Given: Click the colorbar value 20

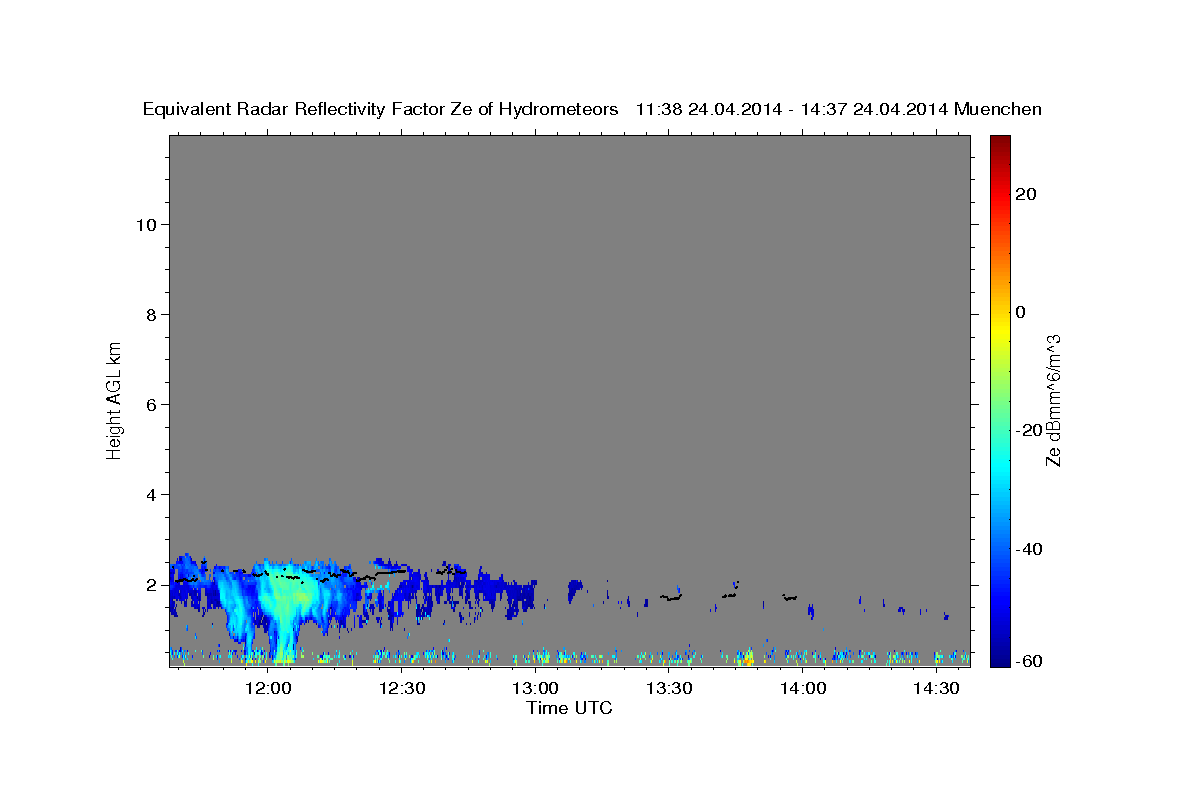Looking at the screenshot, I should (x=1026, y=194).
